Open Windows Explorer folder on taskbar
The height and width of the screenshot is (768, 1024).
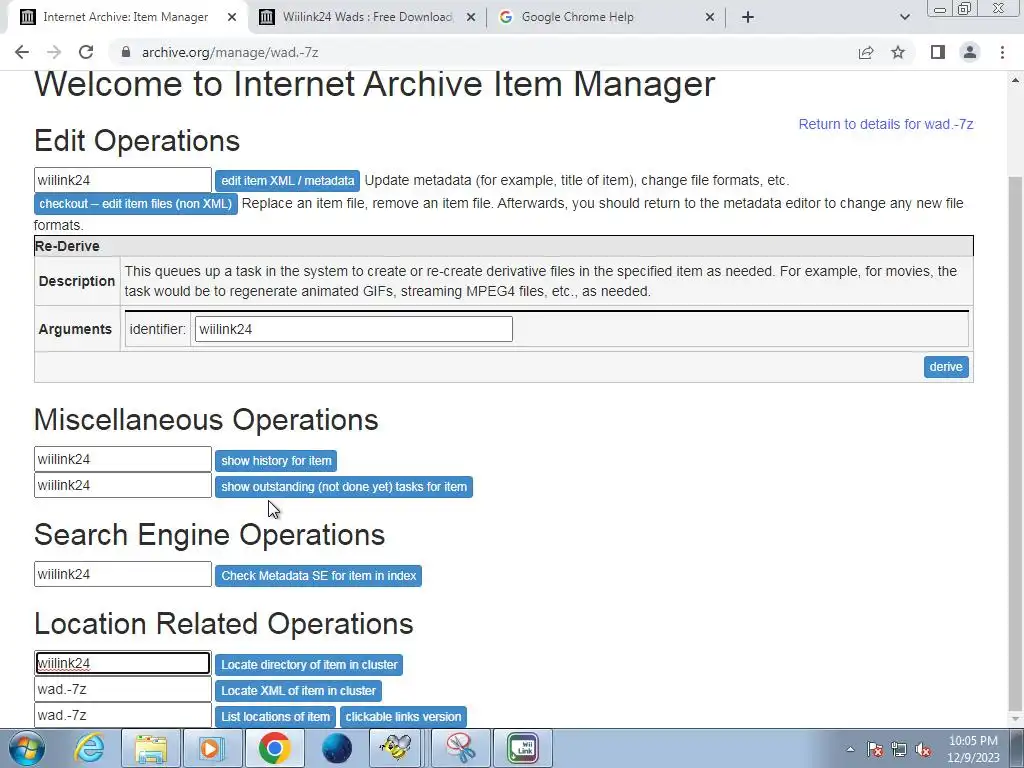tap(151, 748)
